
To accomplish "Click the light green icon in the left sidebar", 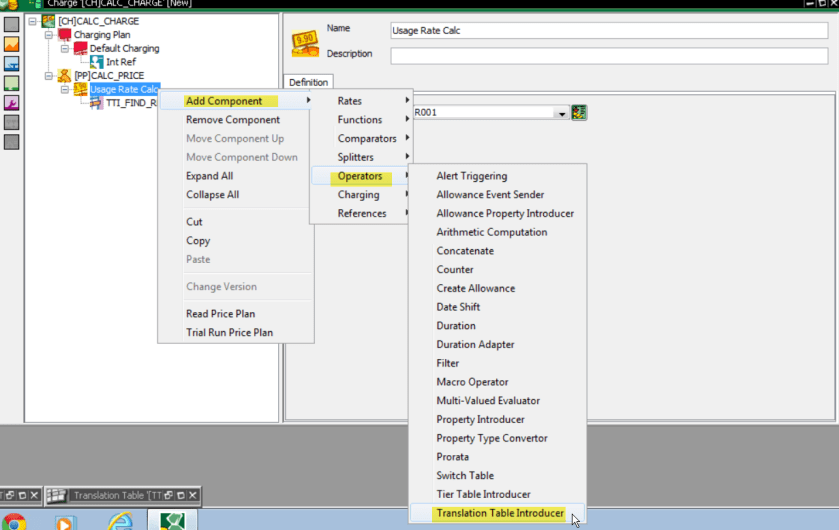I will [x=11, y=83].
